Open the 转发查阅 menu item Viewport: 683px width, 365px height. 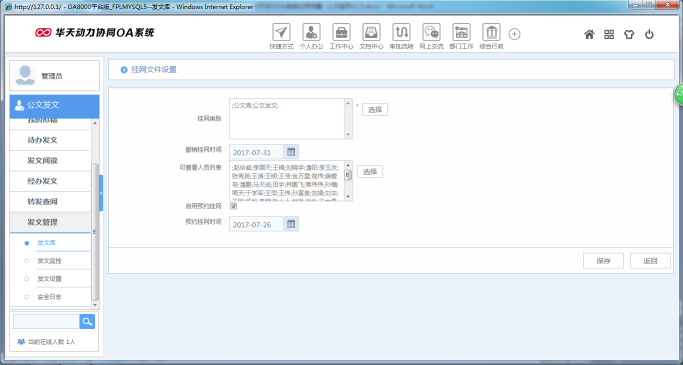coord(50,202)
